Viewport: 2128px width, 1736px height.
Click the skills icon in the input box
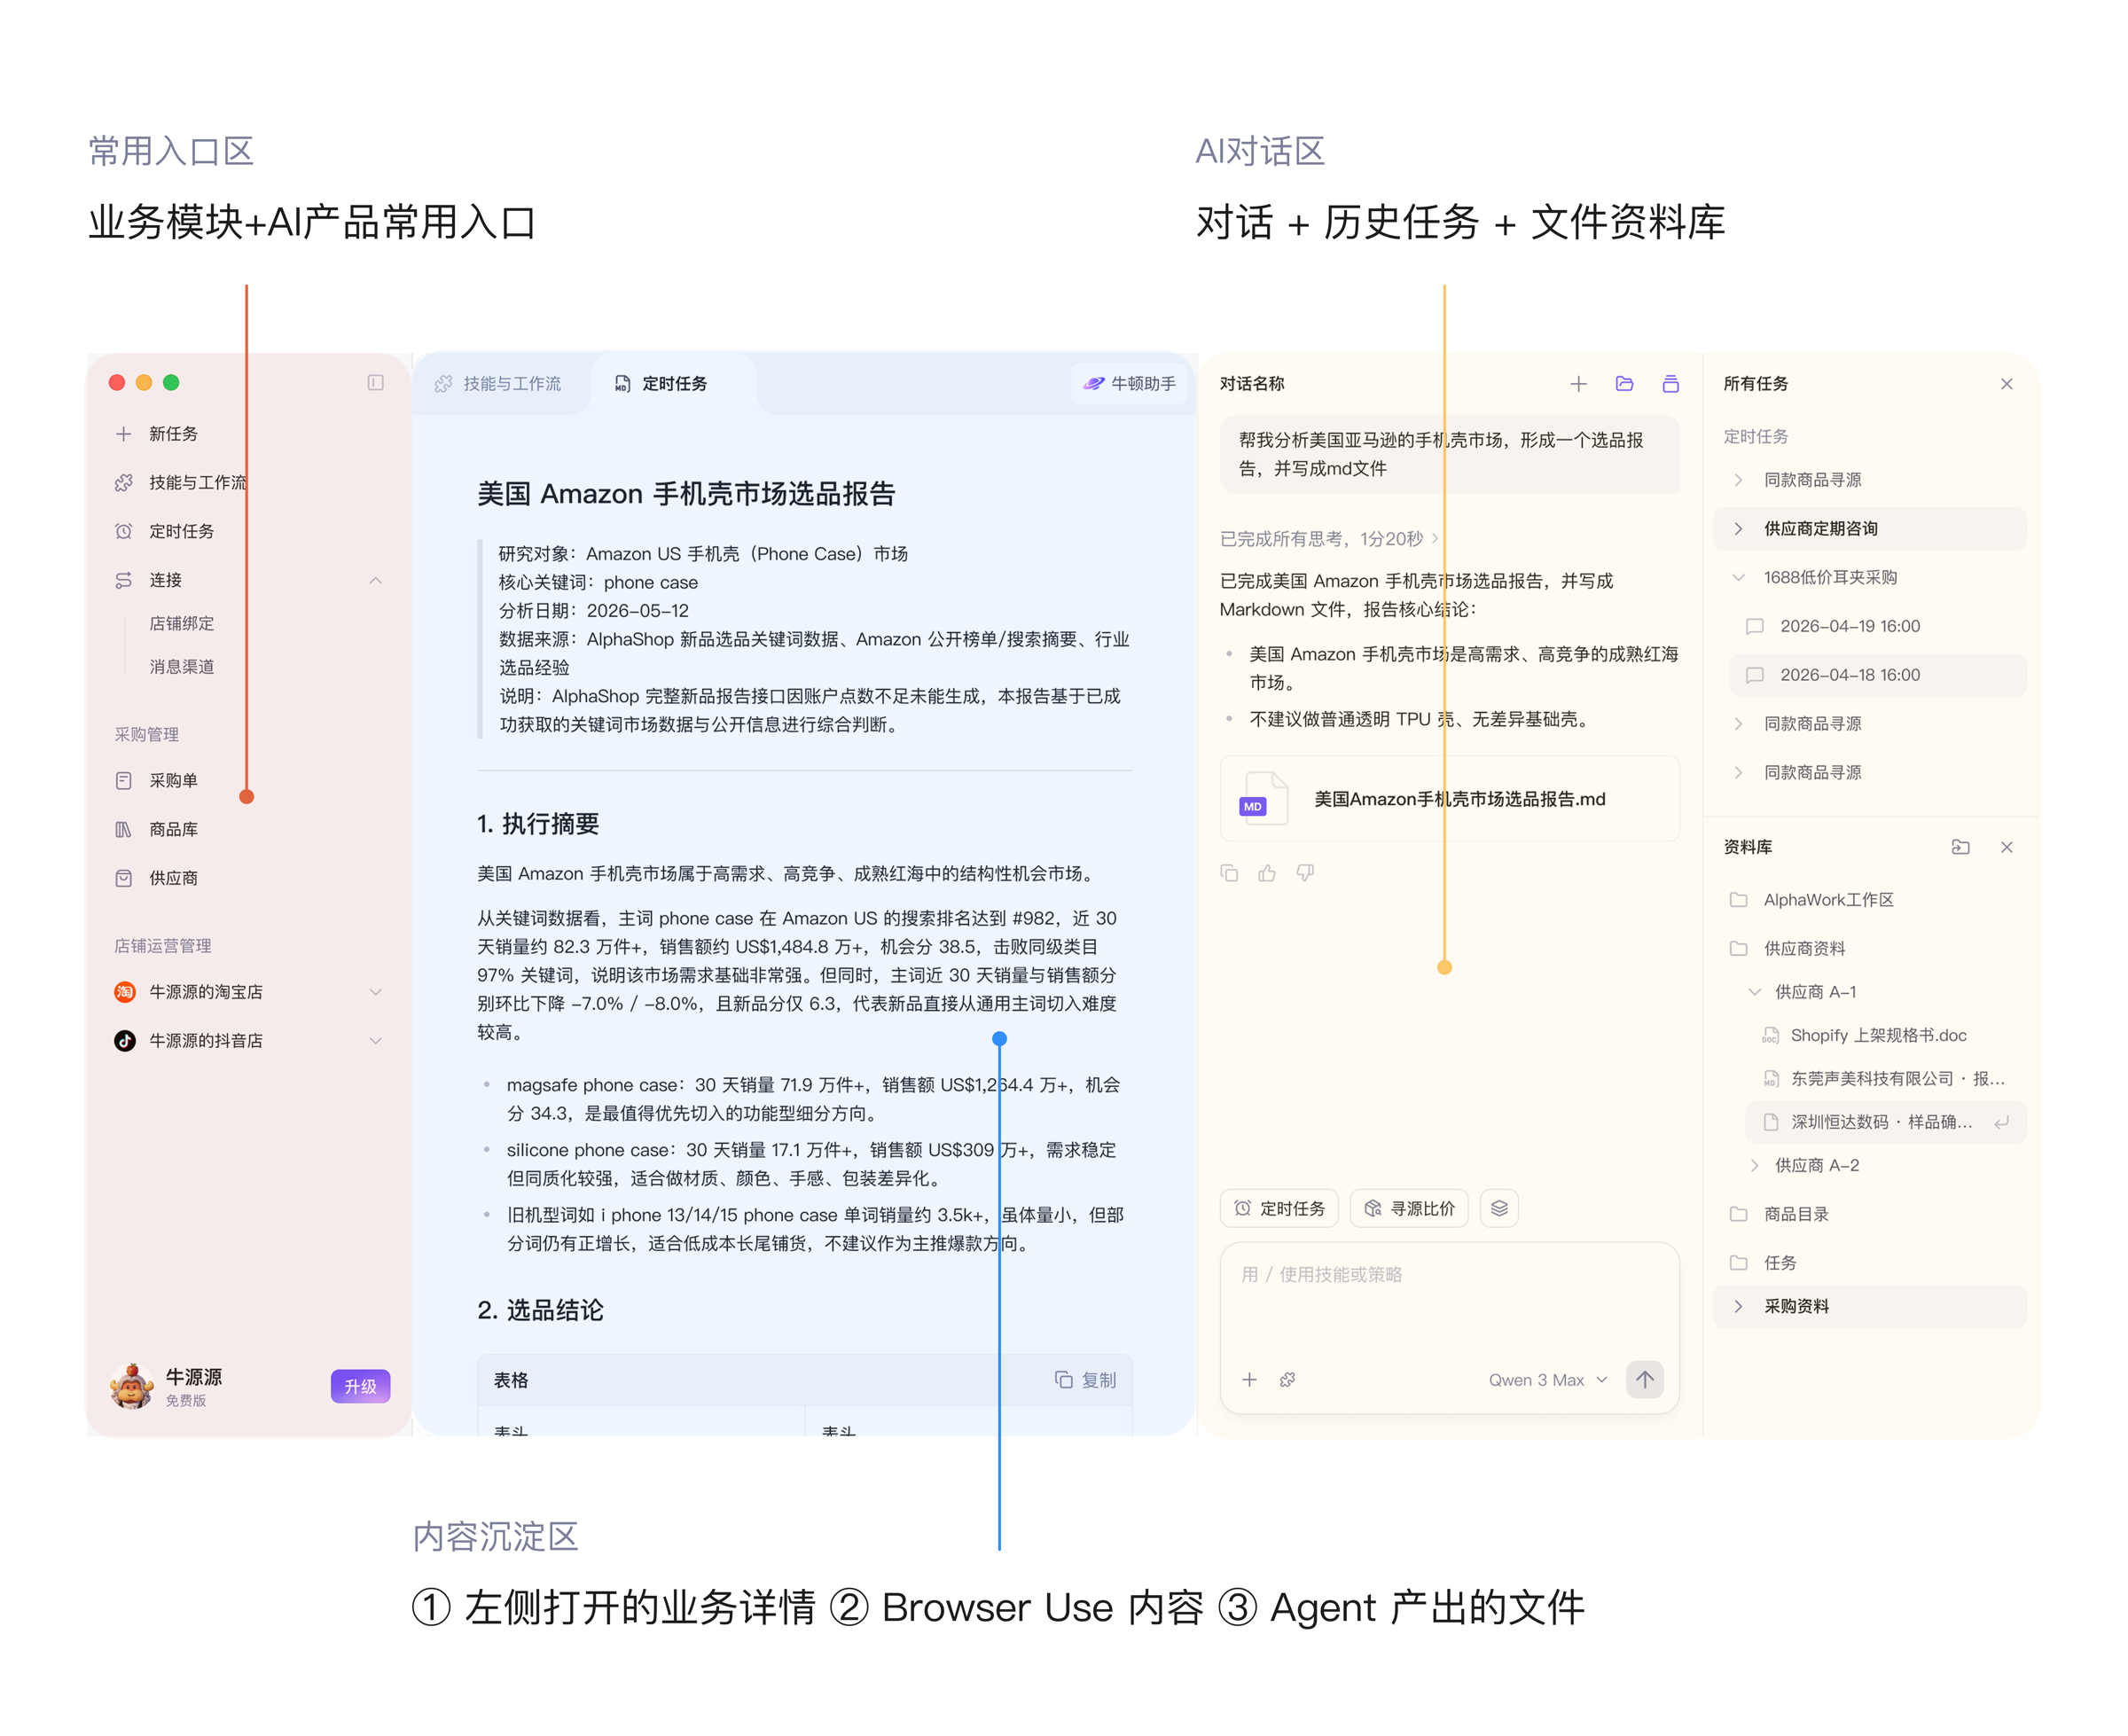tap(1288, 1380)
